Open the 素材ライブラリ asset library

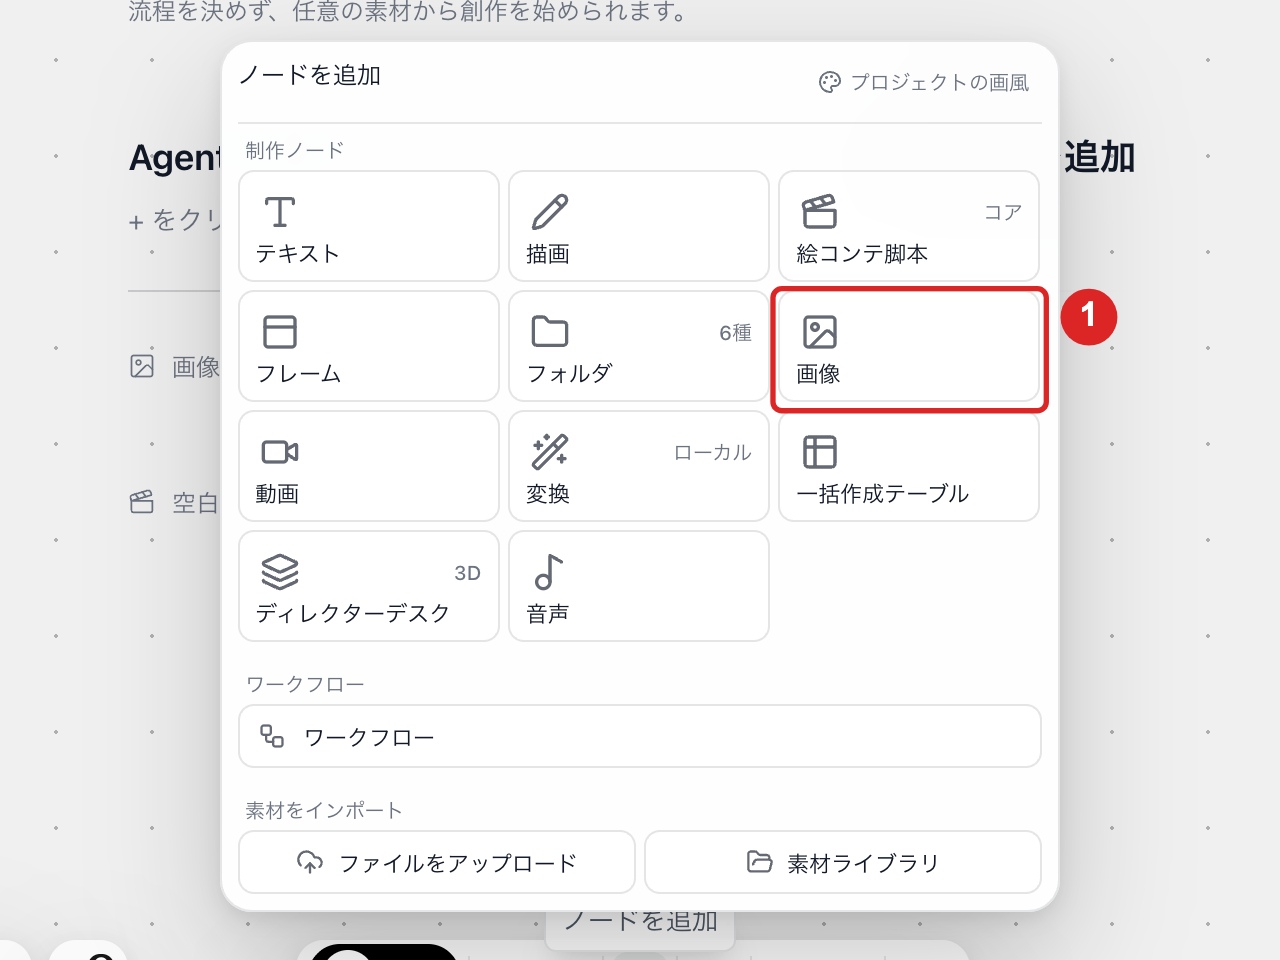843,862
